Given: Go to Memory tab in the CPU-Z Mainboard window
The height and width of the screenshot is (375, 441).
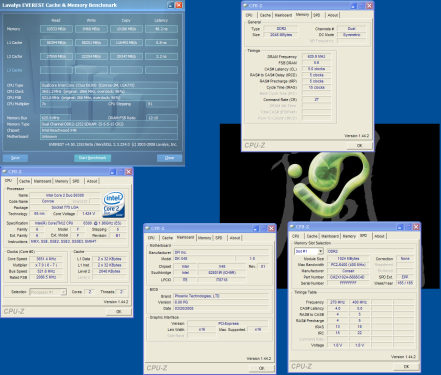Looking at the screenshot, I should (204, 238).
